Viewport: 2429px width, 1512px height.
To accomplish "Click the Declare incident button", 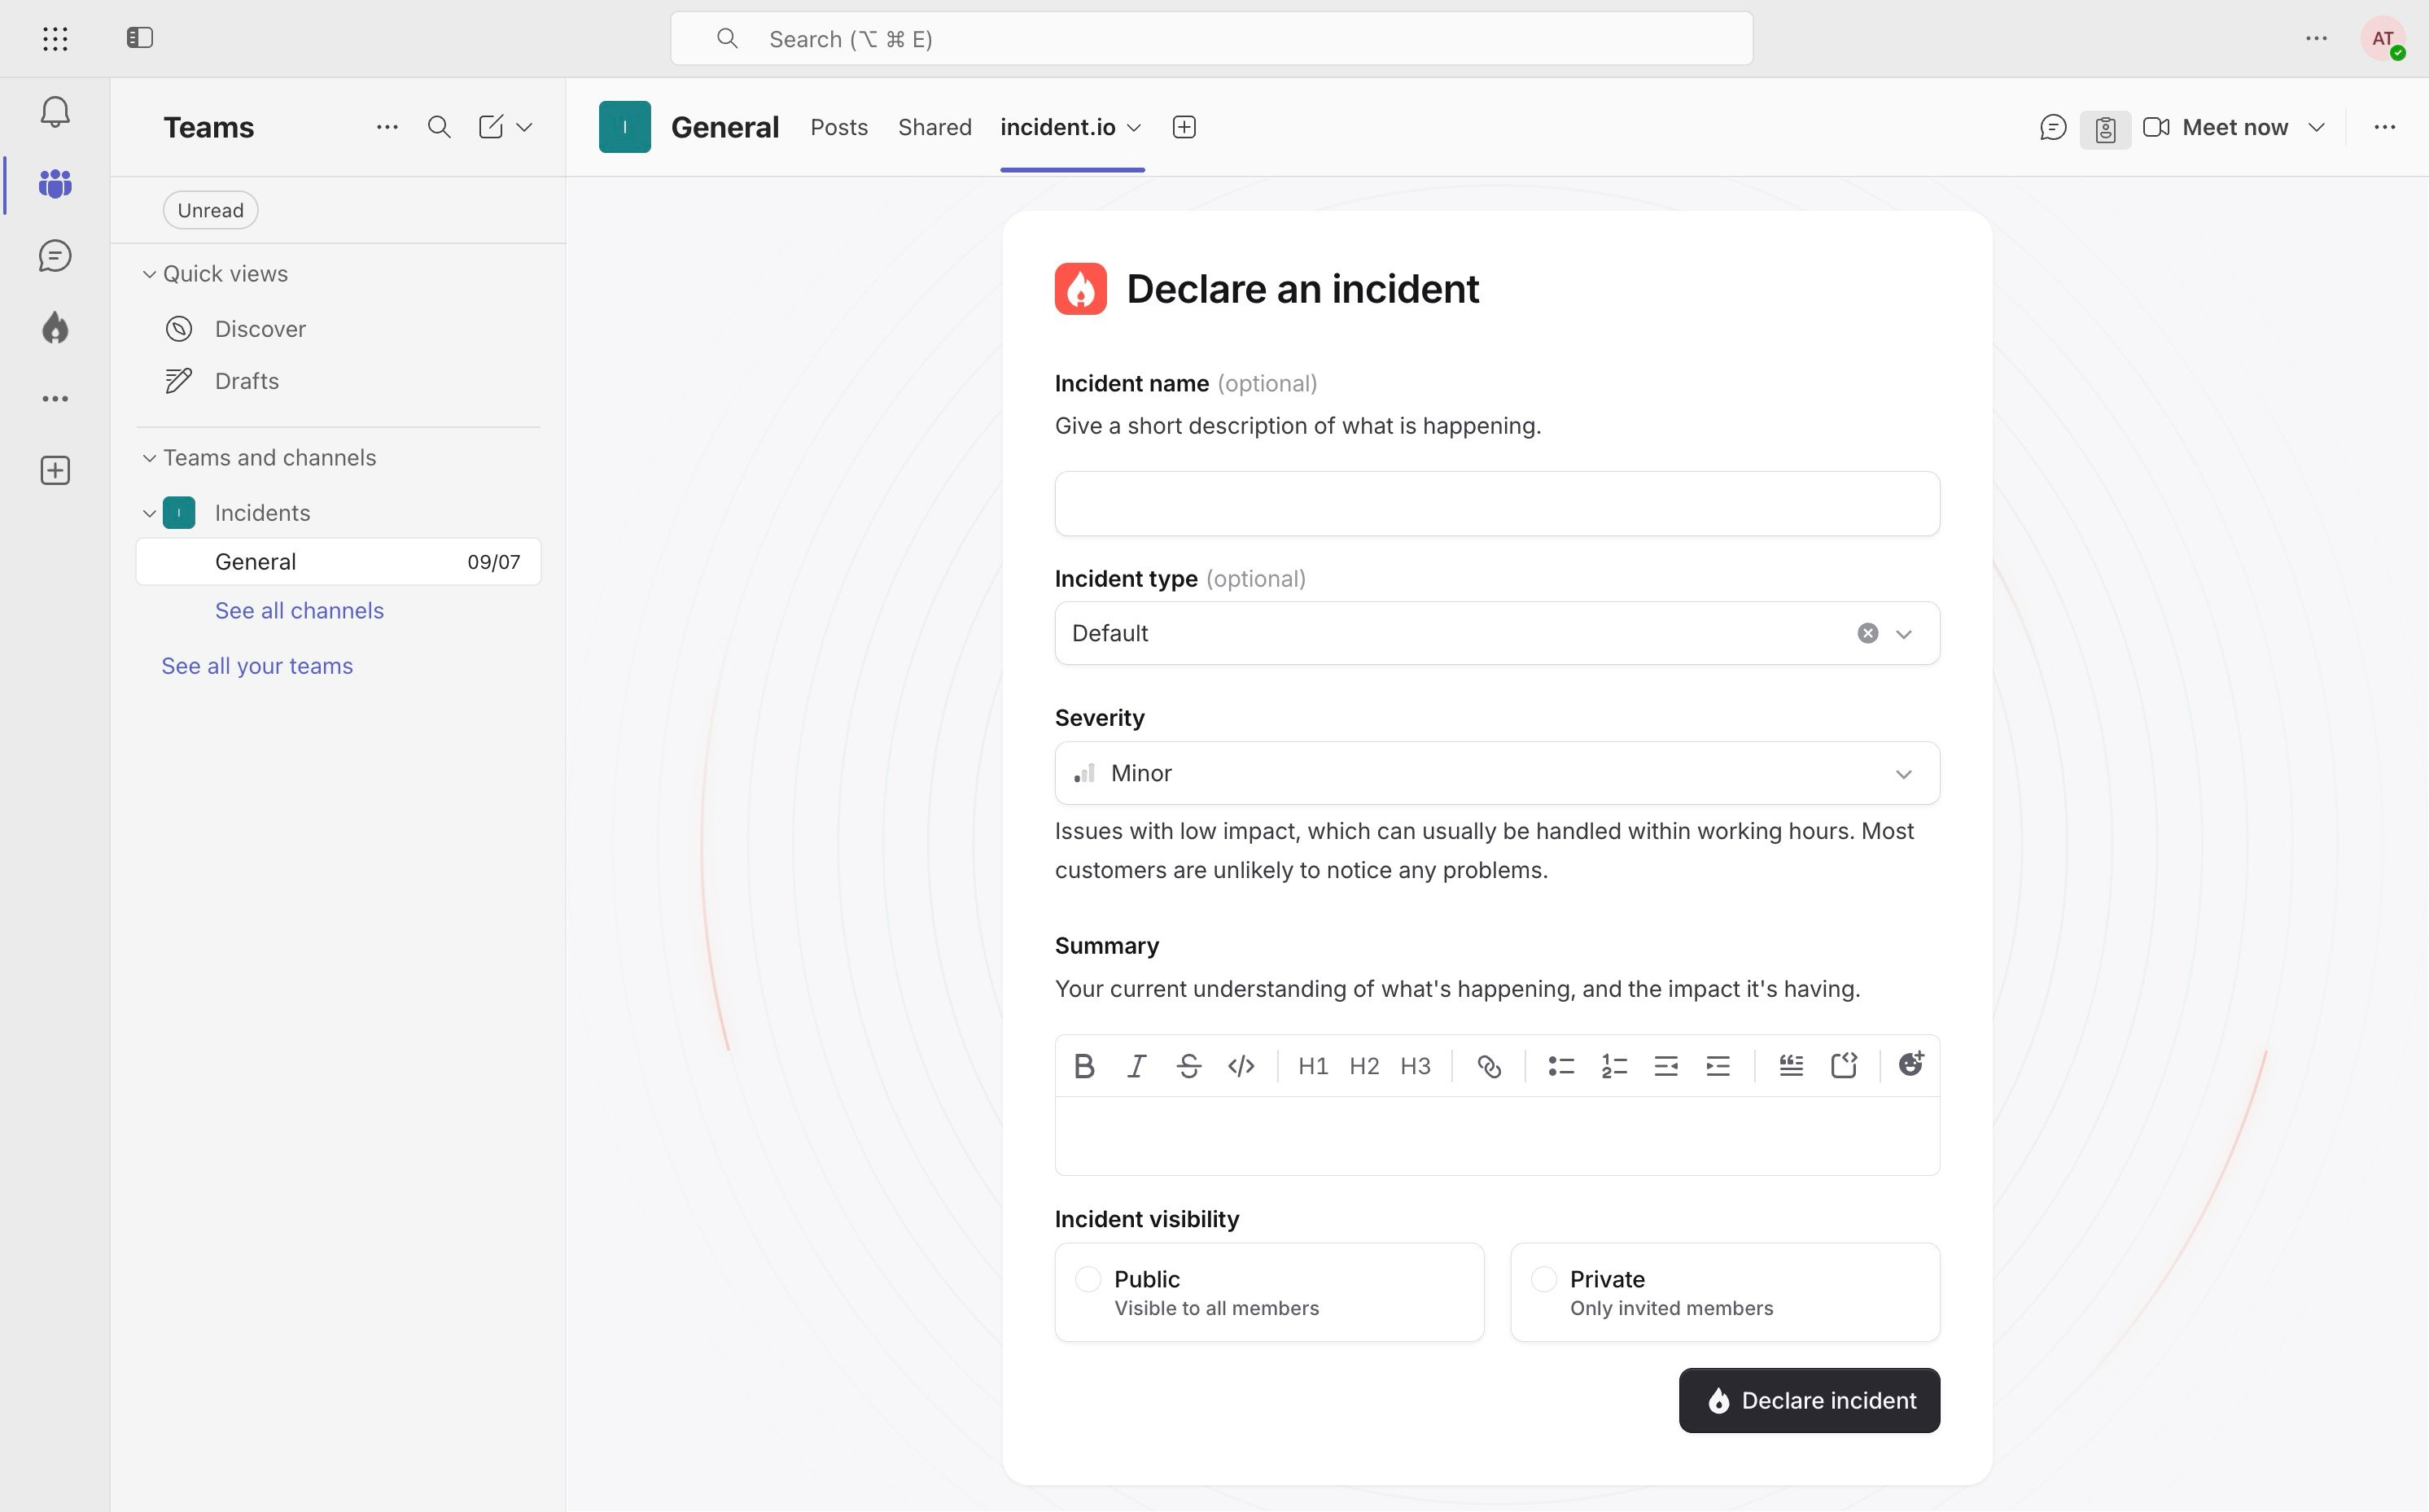I will click(x=1809, y=1400).
